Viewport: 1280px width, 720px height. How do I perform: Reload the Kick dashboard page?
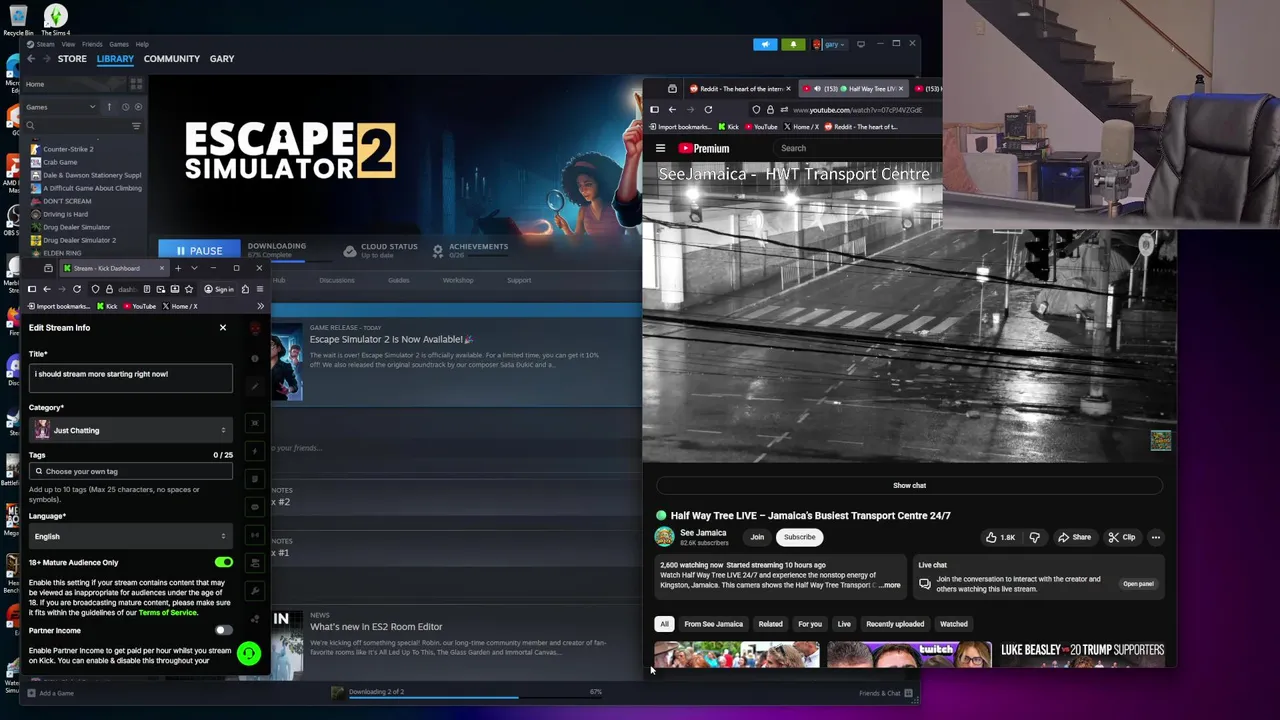point(77,289)
